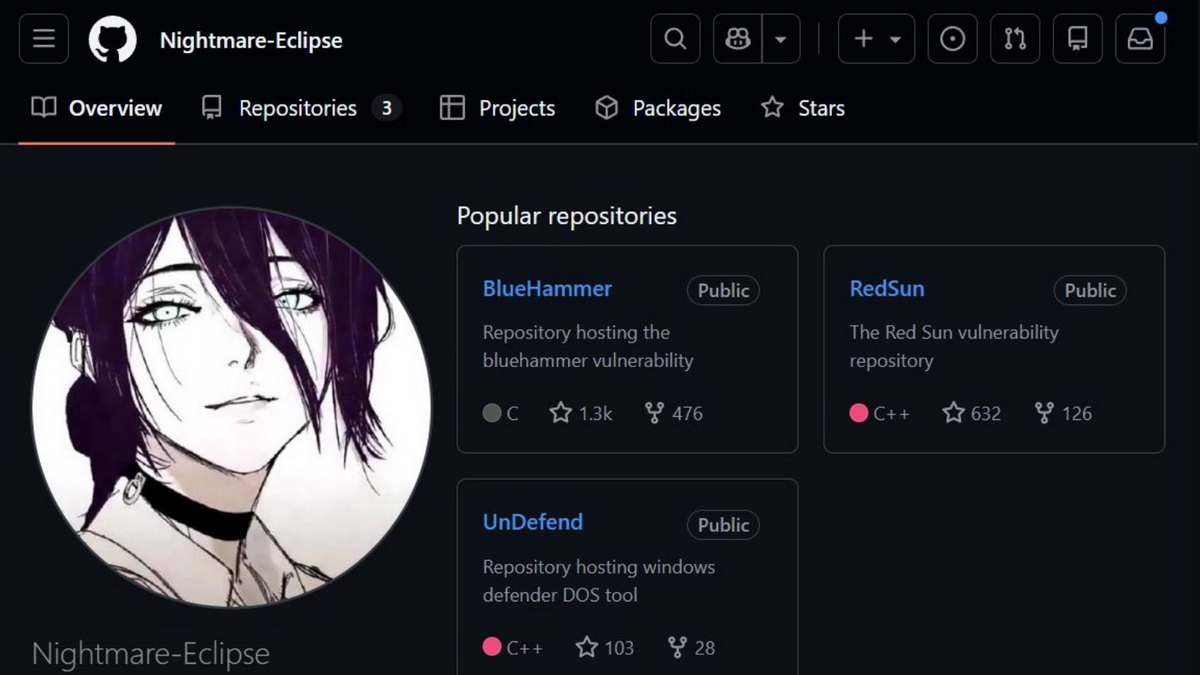Open the UnDefend repository link
The height and width of the screenshot is (675, 1200).
pos(533,522)
